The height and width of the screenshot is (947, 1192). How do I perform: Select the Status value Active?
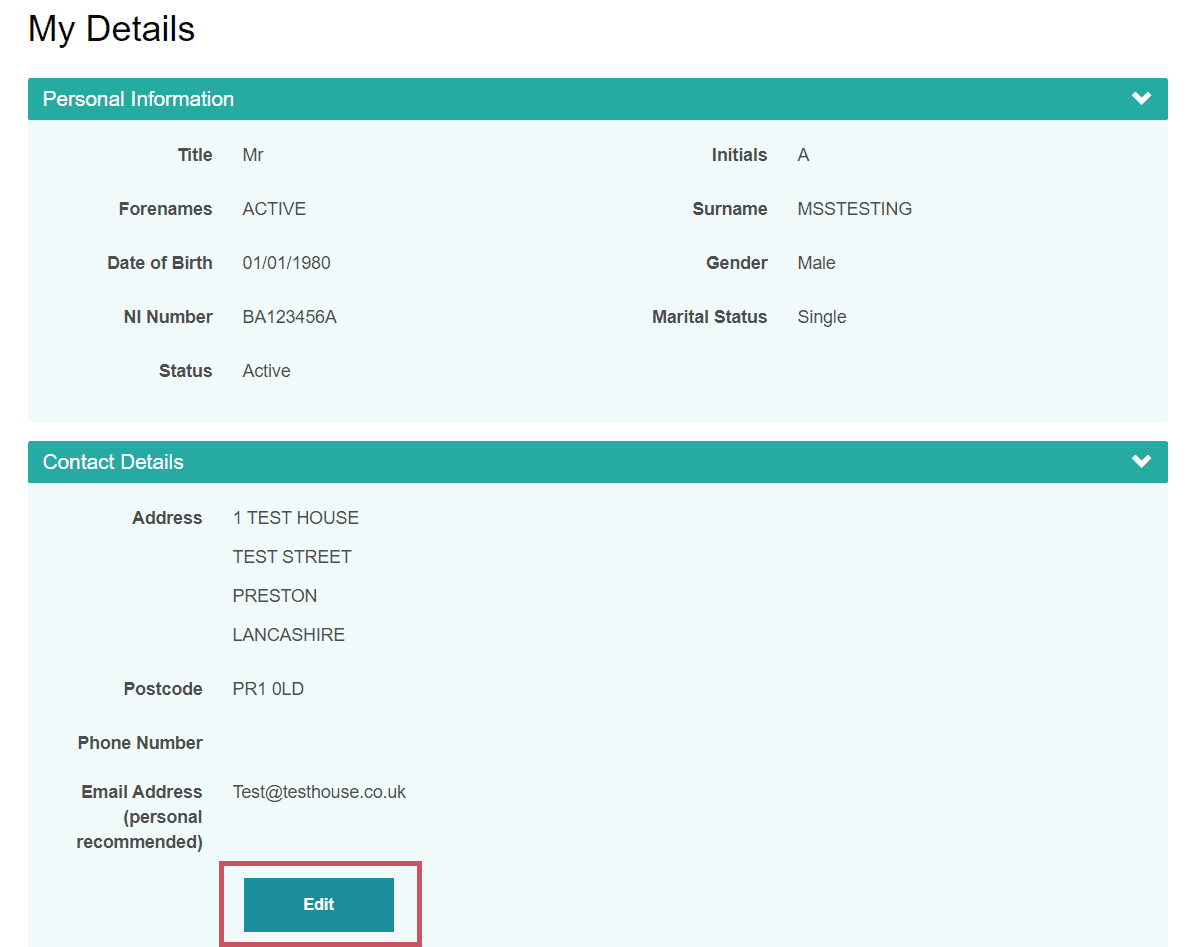(266, 370)
